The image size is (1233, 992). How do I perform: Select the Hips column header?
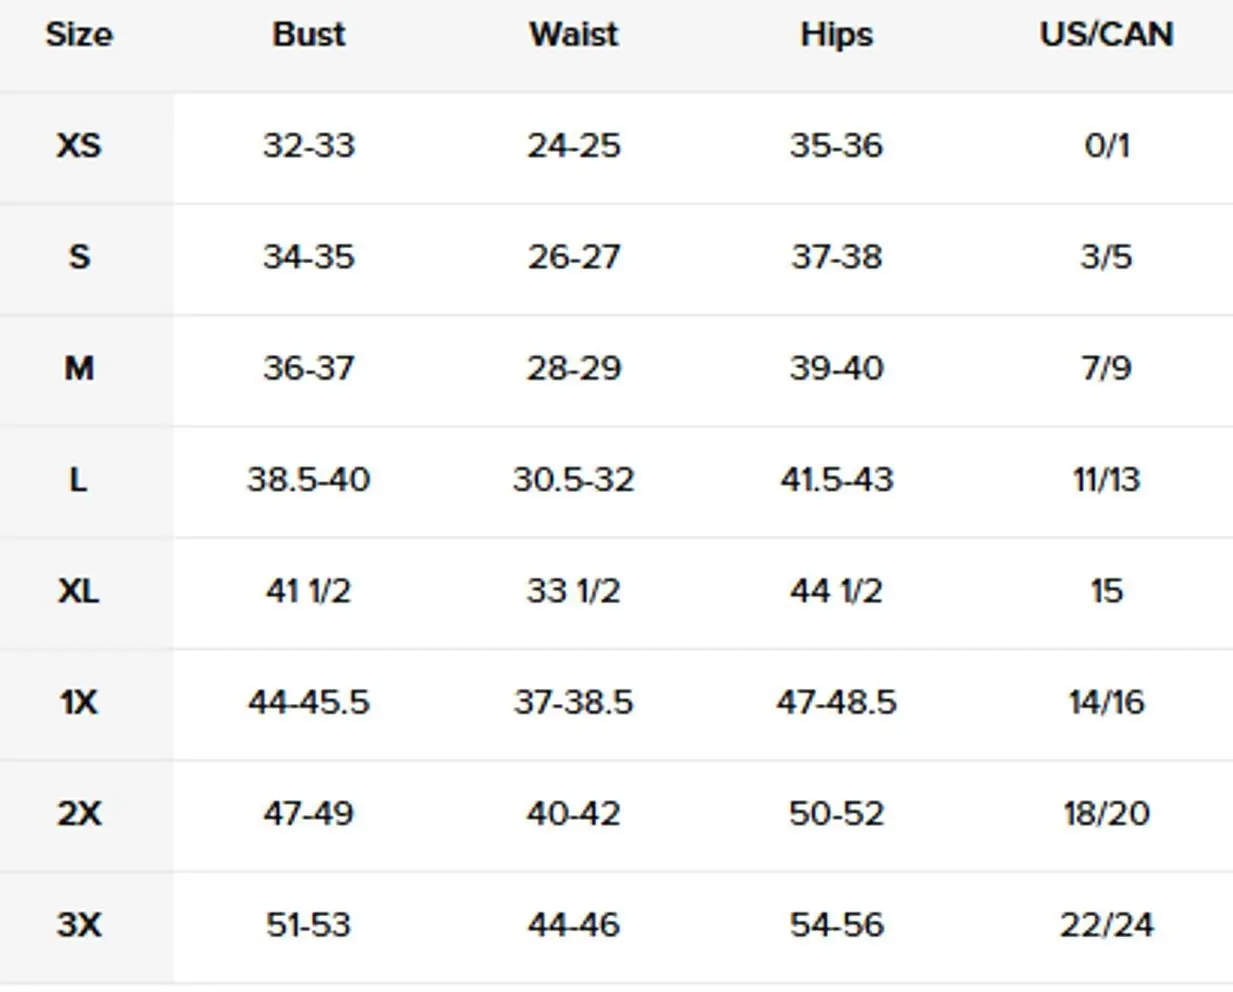tap(836, 35)
